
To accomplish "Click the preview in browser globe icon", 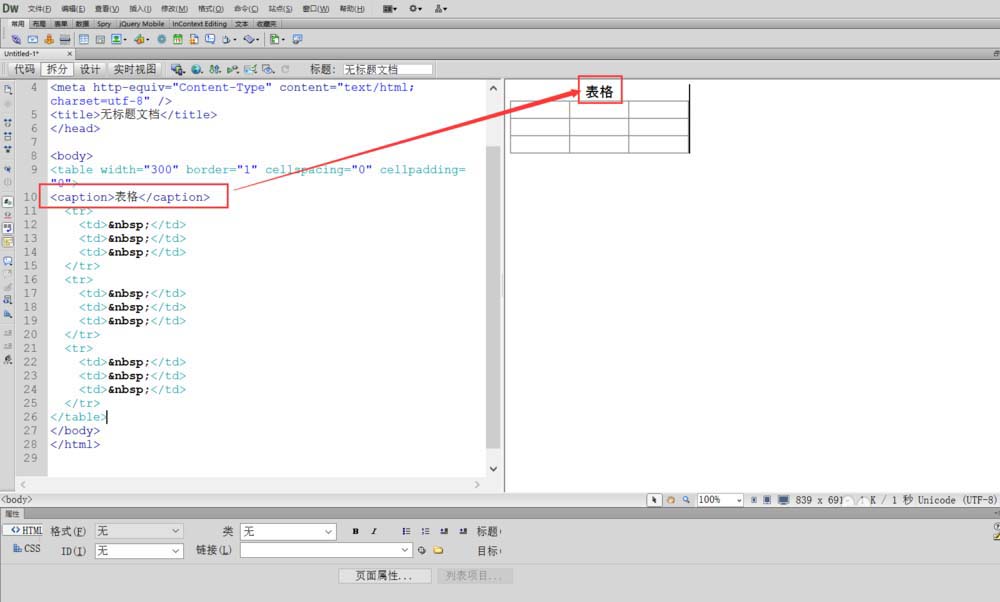I will [196, 69].
